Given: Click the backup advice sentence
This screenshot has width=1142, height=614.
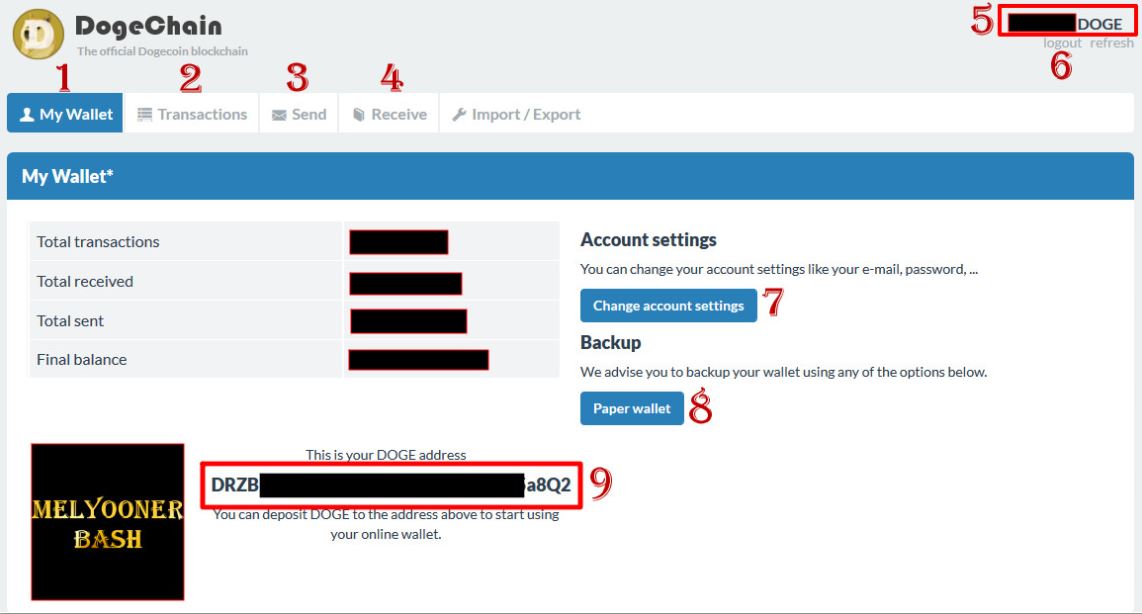Looking at the screenshot, I should coord(784,372).
